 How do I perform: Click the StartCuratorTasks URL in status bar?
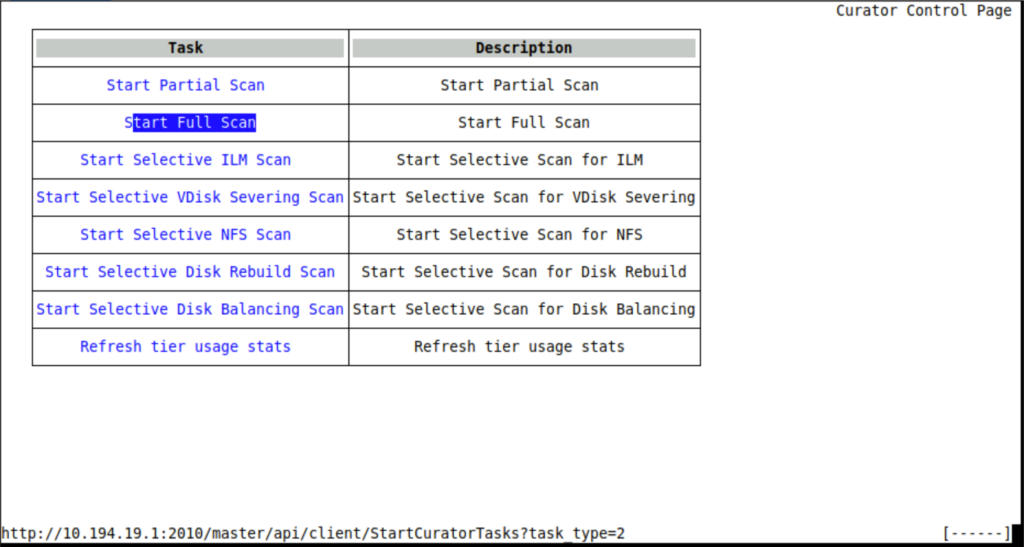pyautogui.click(x=313, y=534)
